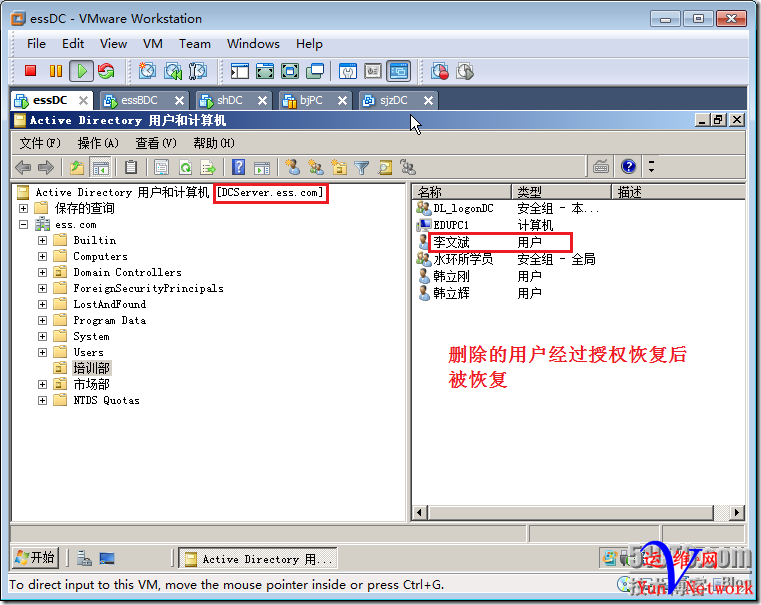Start movie capture record icon
The height and width of the screenshot is (605, 761).
coord(440,71)
